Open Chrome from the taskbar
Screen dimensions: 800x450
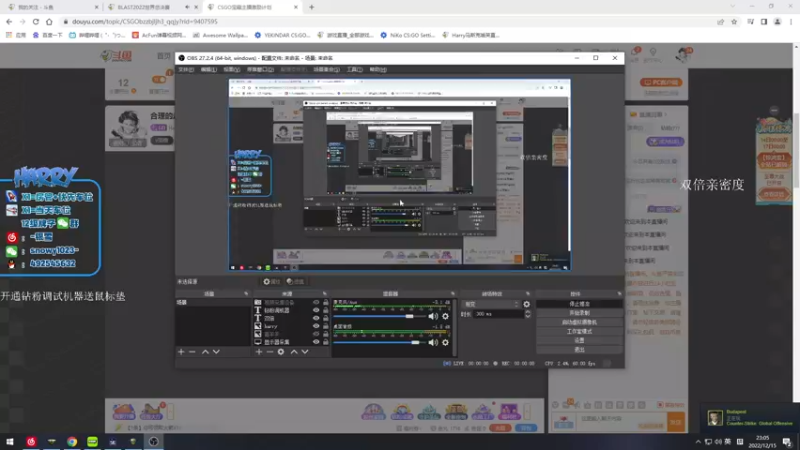(x=72, y=441)
